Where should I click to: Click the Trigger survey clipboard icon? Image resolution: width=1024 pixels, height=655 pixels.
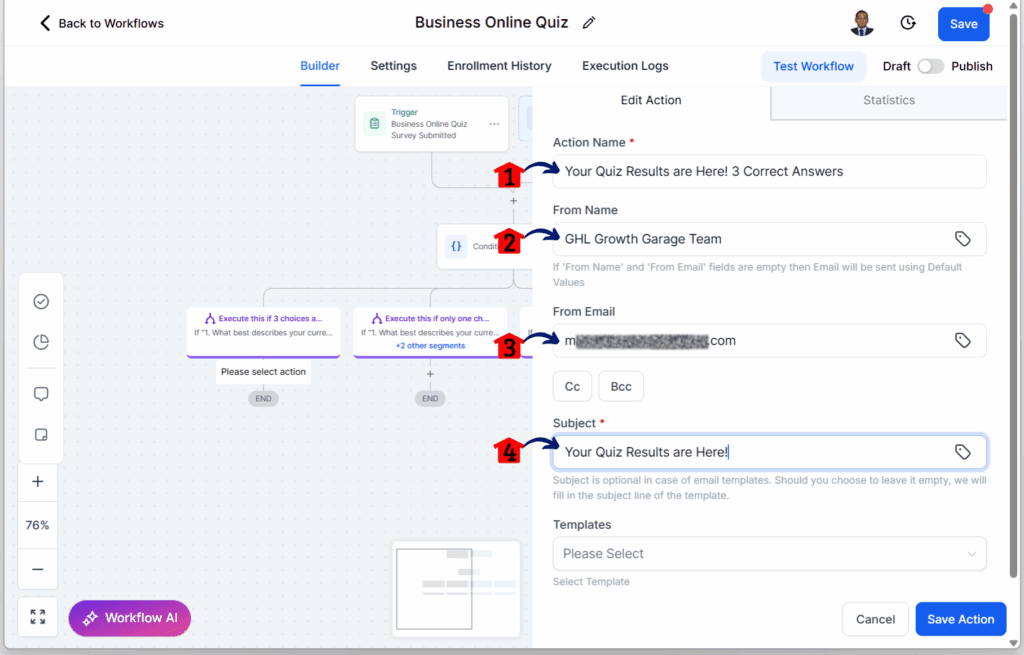point(375,123)
